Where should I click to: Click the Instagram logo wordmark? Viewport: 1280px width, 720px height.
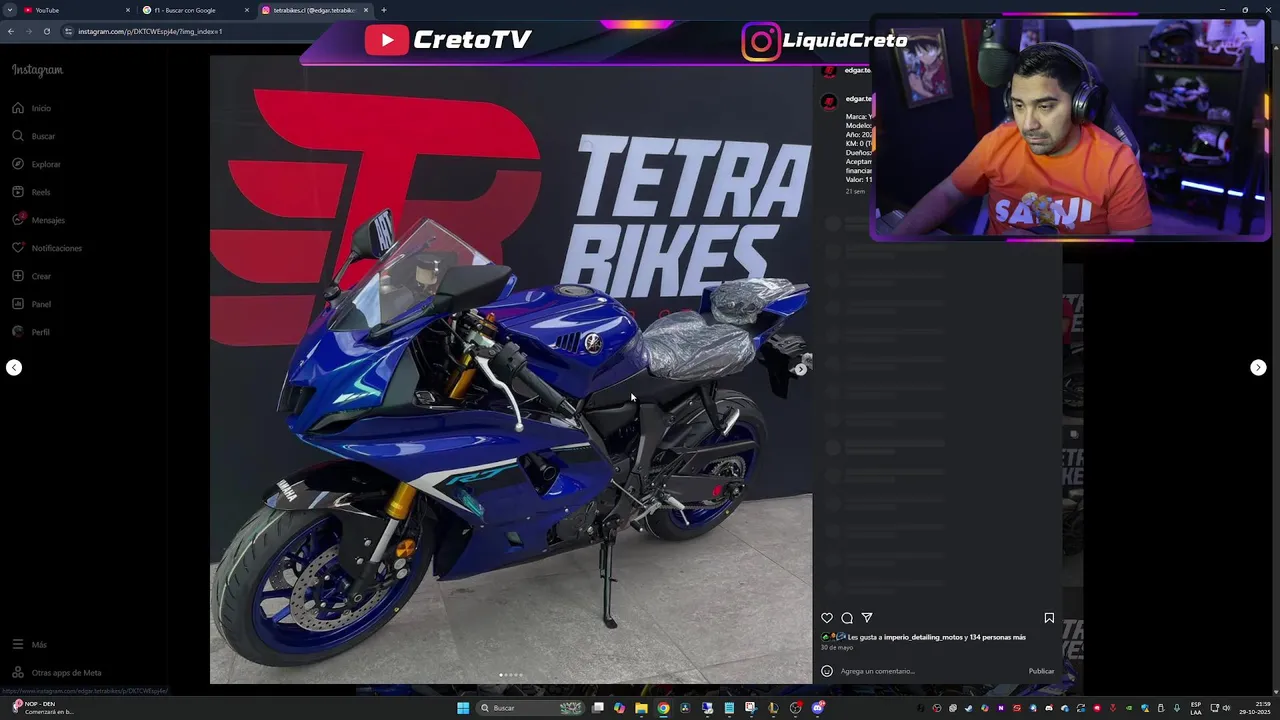(37, 70)
